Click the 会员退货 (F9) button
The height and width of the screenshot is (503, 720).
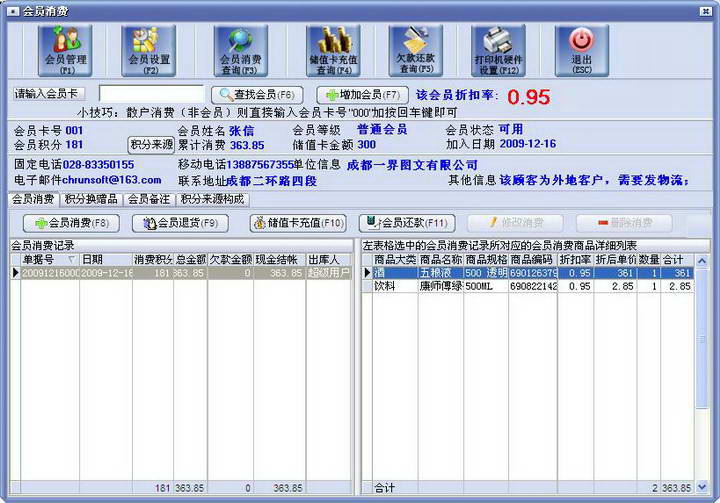[180, 223]
